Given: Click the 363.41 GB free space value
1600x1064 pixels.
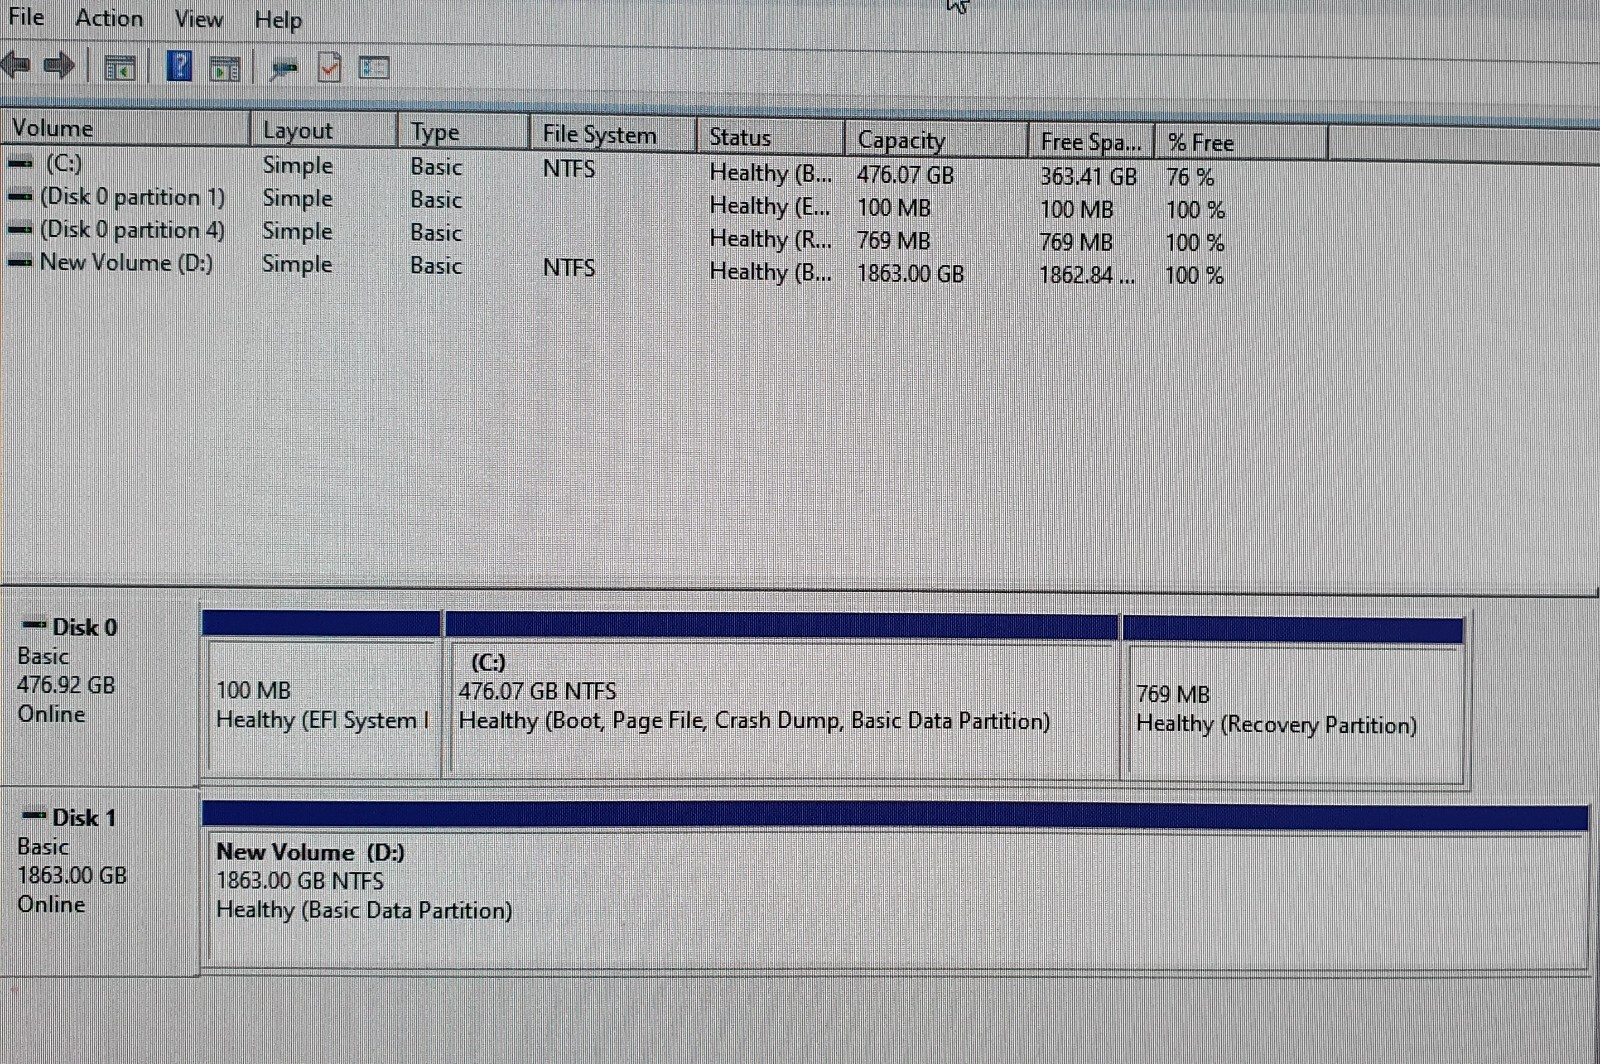Looking at the screenshot, I should click(1088, 177).
